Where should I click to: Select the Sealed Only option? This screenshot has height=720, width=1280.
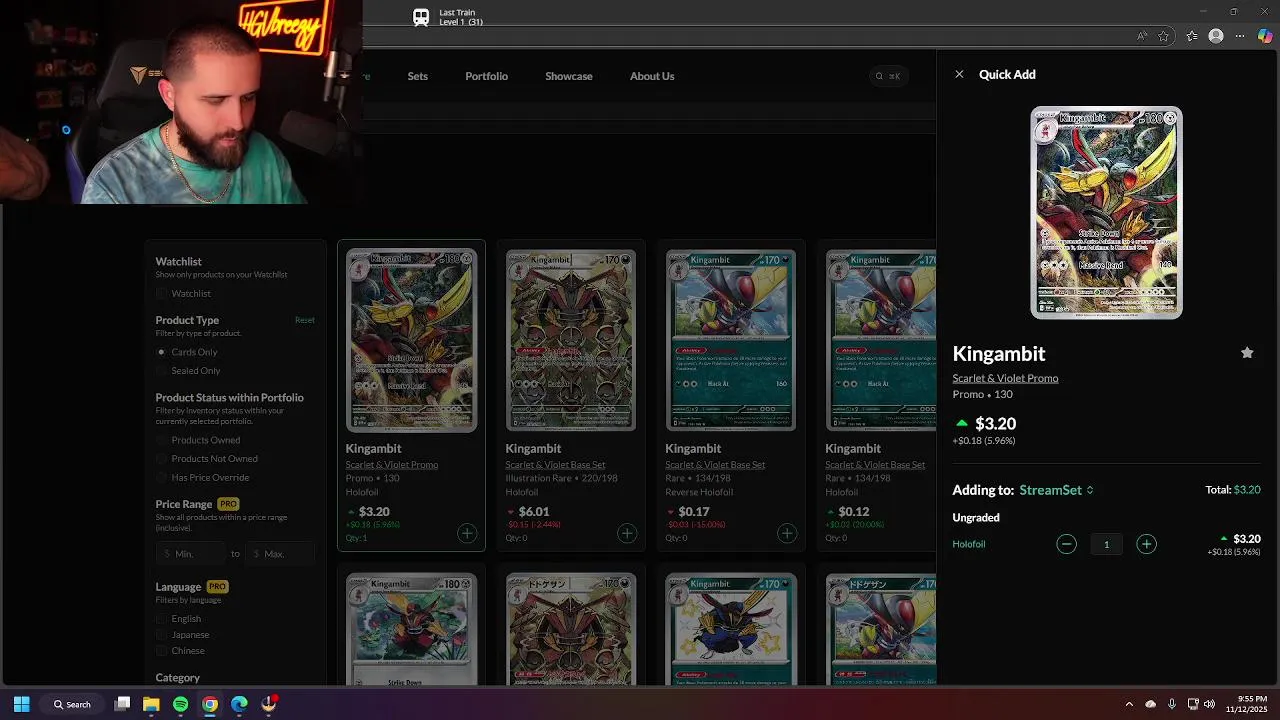click(x=162, y=371)
